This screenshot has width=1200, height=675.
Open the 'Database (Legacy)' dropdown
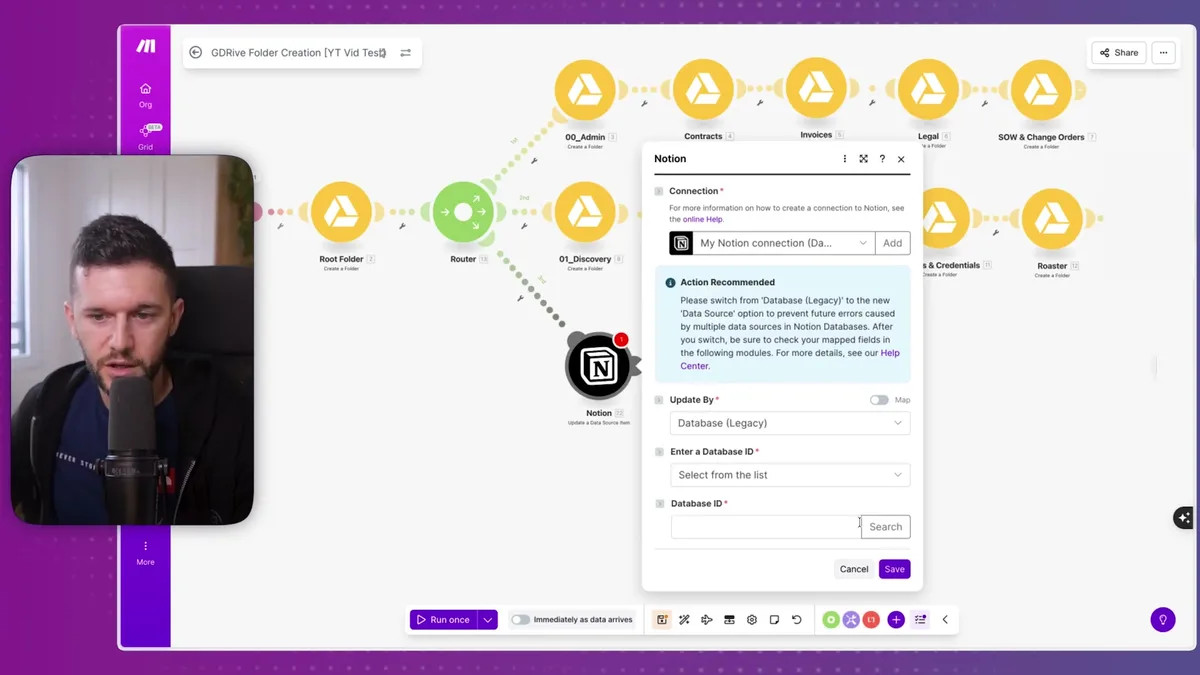789,422
